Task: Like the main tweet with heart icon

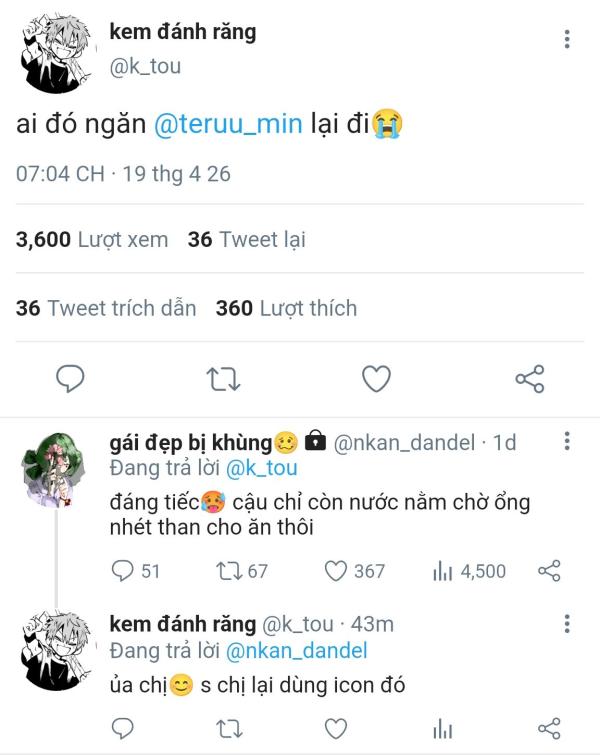Action: pyautogui.click(x=376, y=378)
